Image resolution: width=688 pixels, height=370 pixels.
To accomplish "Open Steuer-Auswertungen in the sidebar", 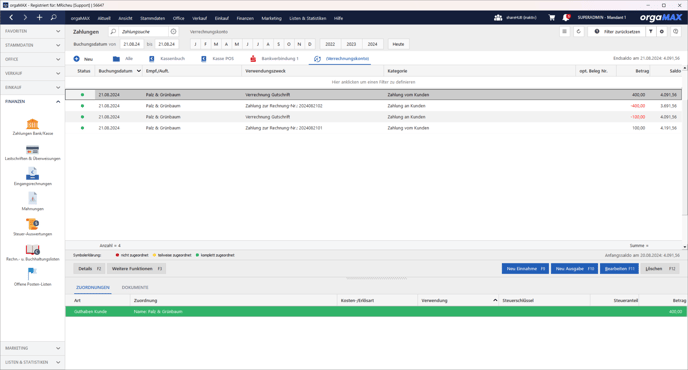I will [x=32, y=227].
